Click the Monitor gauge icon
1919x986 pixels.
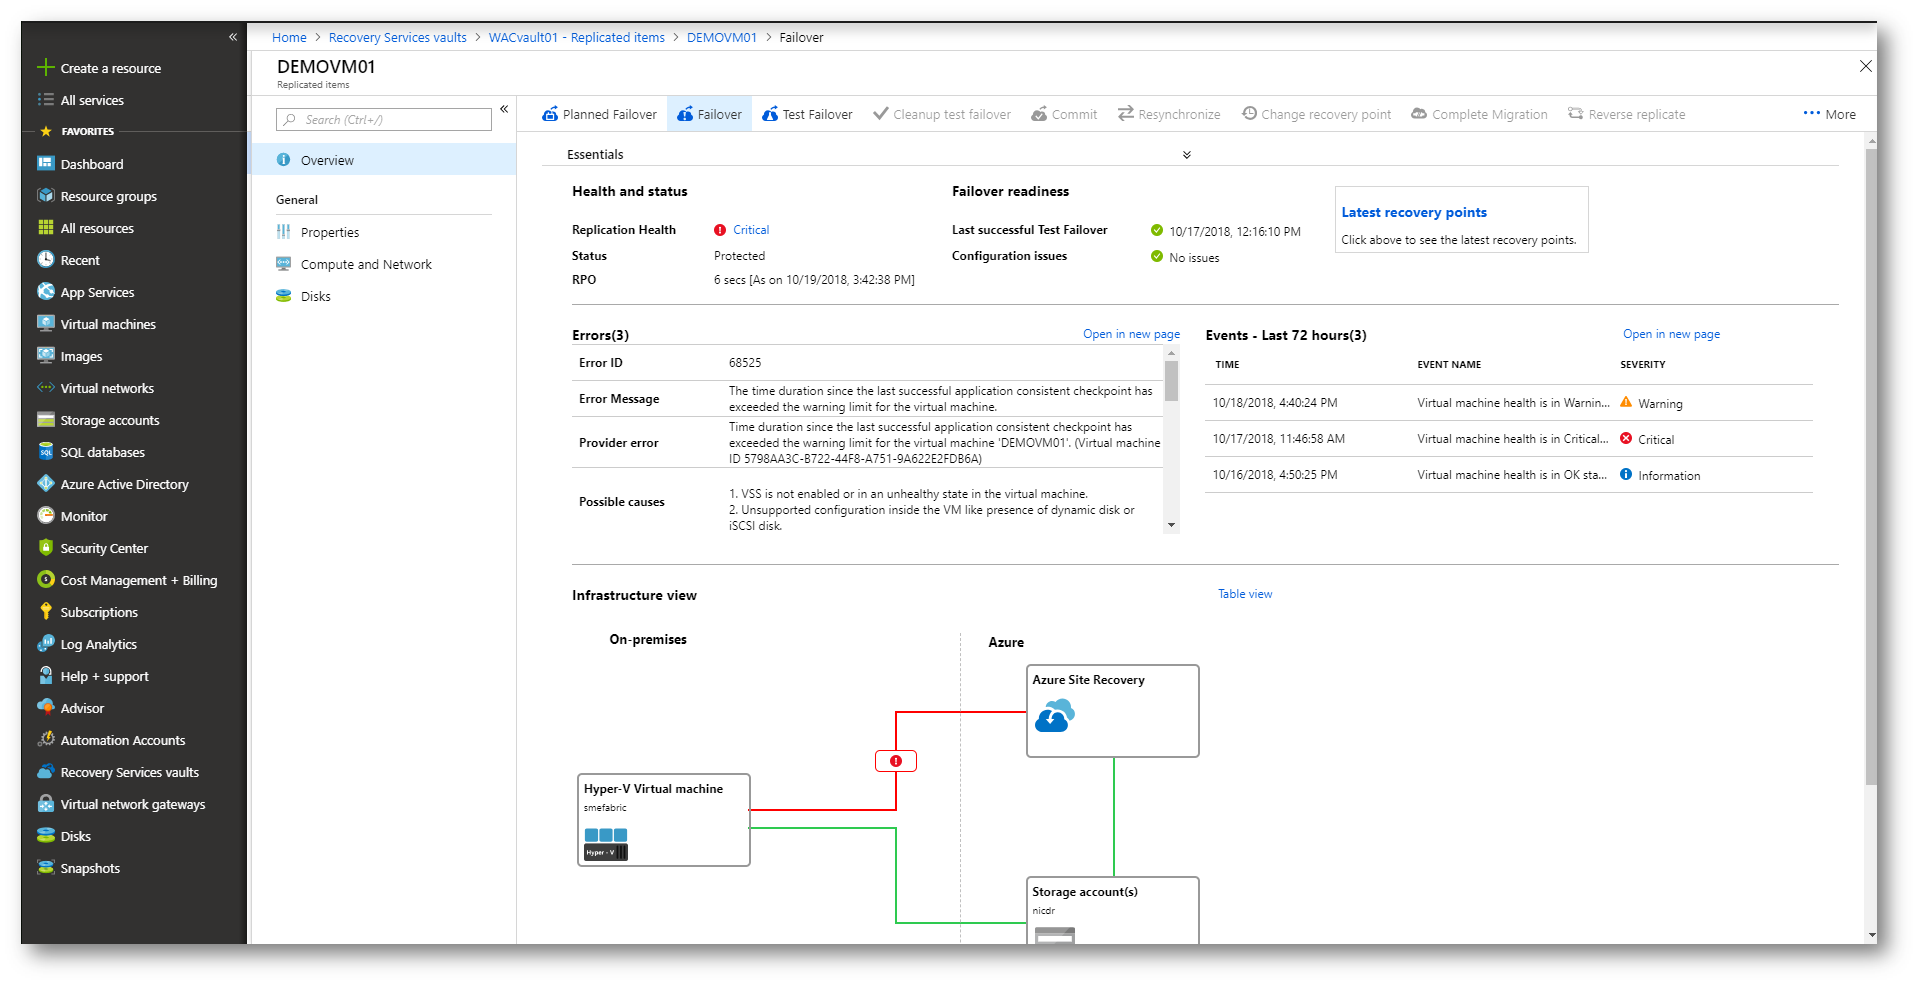click(45, 516)
